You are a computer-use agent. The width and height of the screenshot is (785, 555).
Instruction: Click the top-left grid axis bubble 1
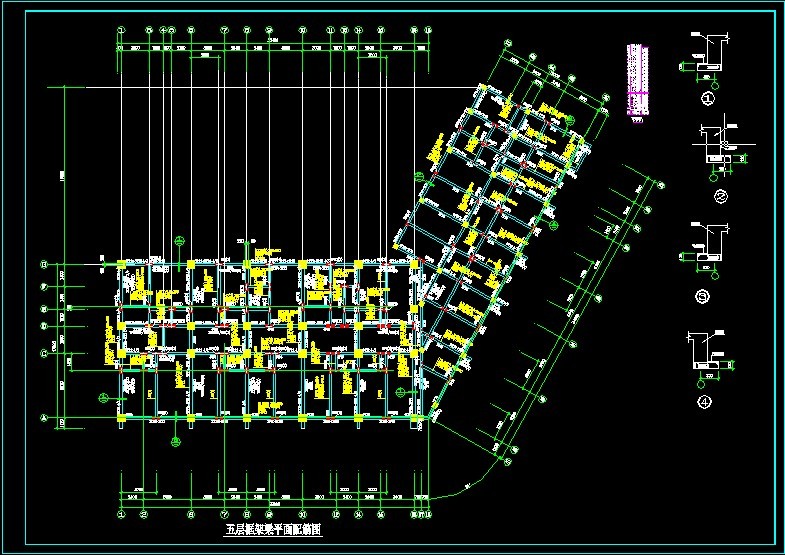tap(119, 31)
